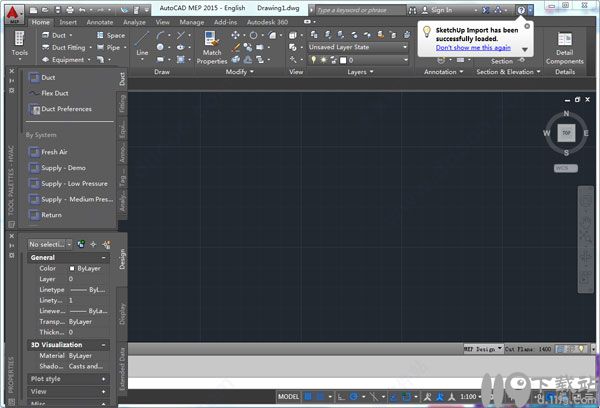Select the Move tool in Modify panel
This screenshot has width=600, height=408.
click(235, 35)
